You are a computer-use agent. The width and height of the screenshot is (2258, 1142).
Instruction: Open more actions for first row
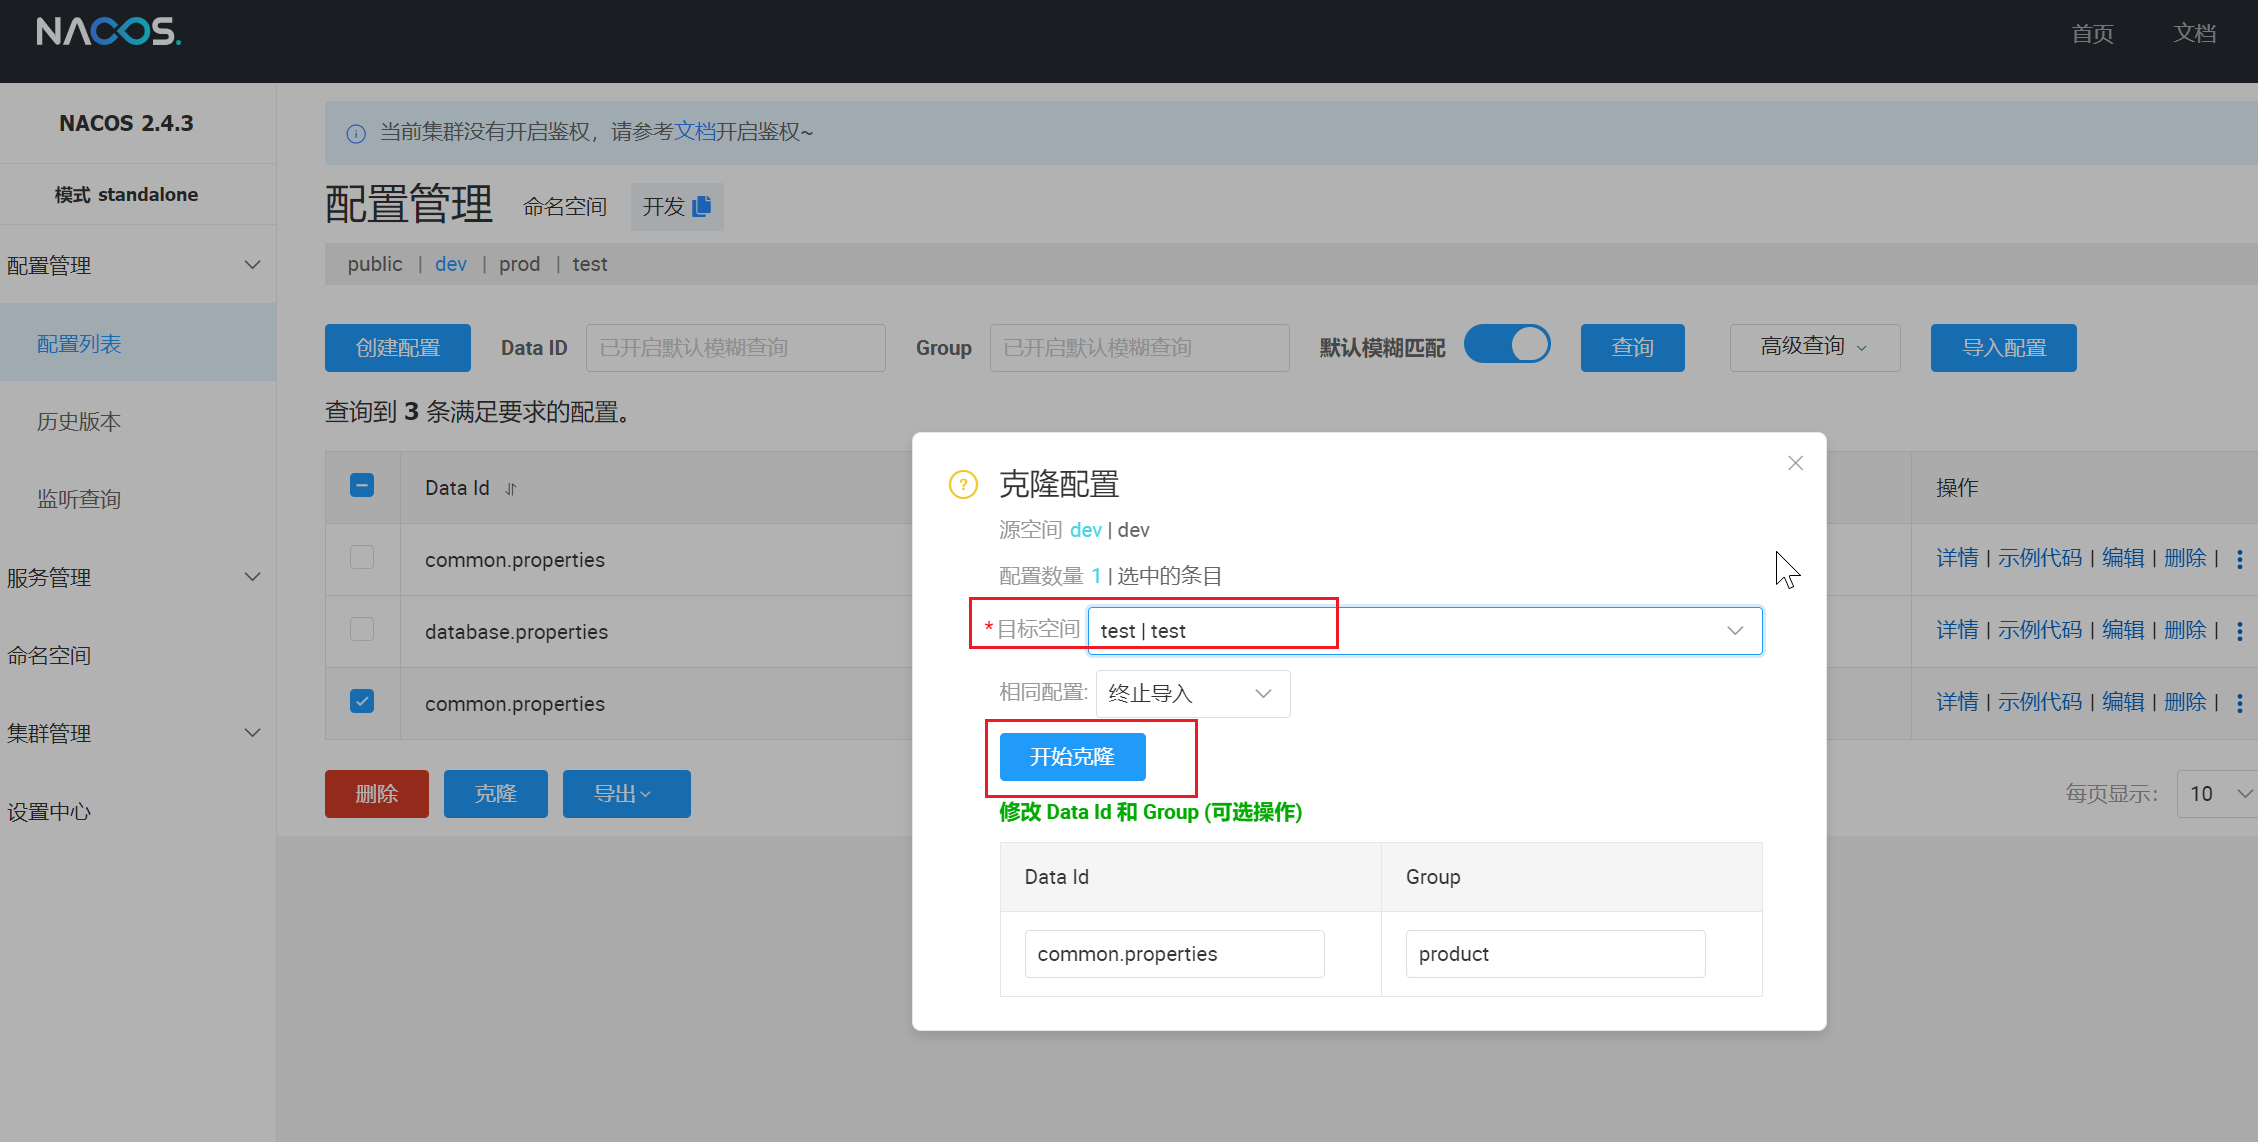[x=2239, y=559]
